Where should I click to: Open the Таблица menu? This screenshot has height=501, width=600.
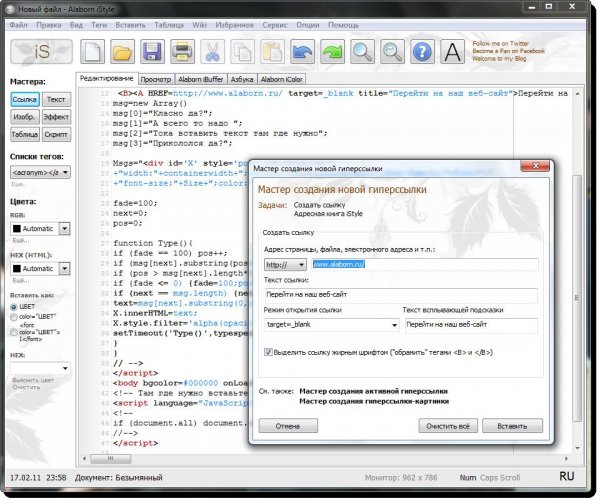(169, 25)
